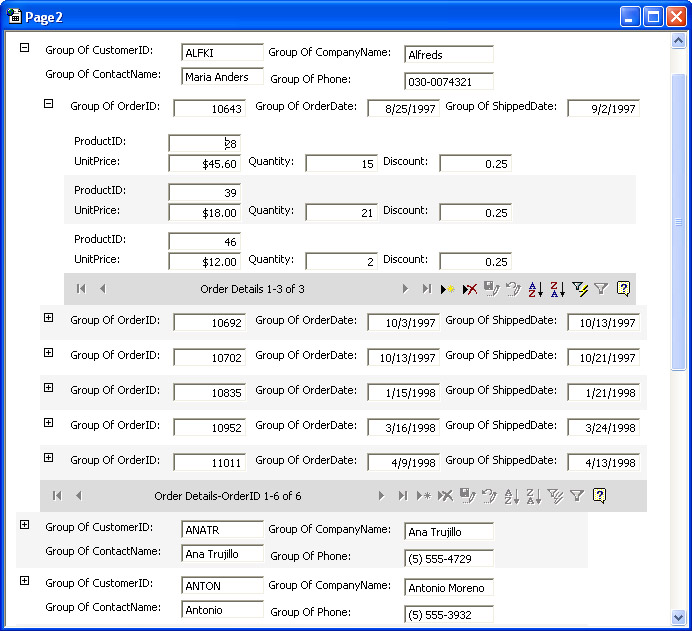Expand the ANATR customer group
The image size is (692, 631).
(25, 525)
